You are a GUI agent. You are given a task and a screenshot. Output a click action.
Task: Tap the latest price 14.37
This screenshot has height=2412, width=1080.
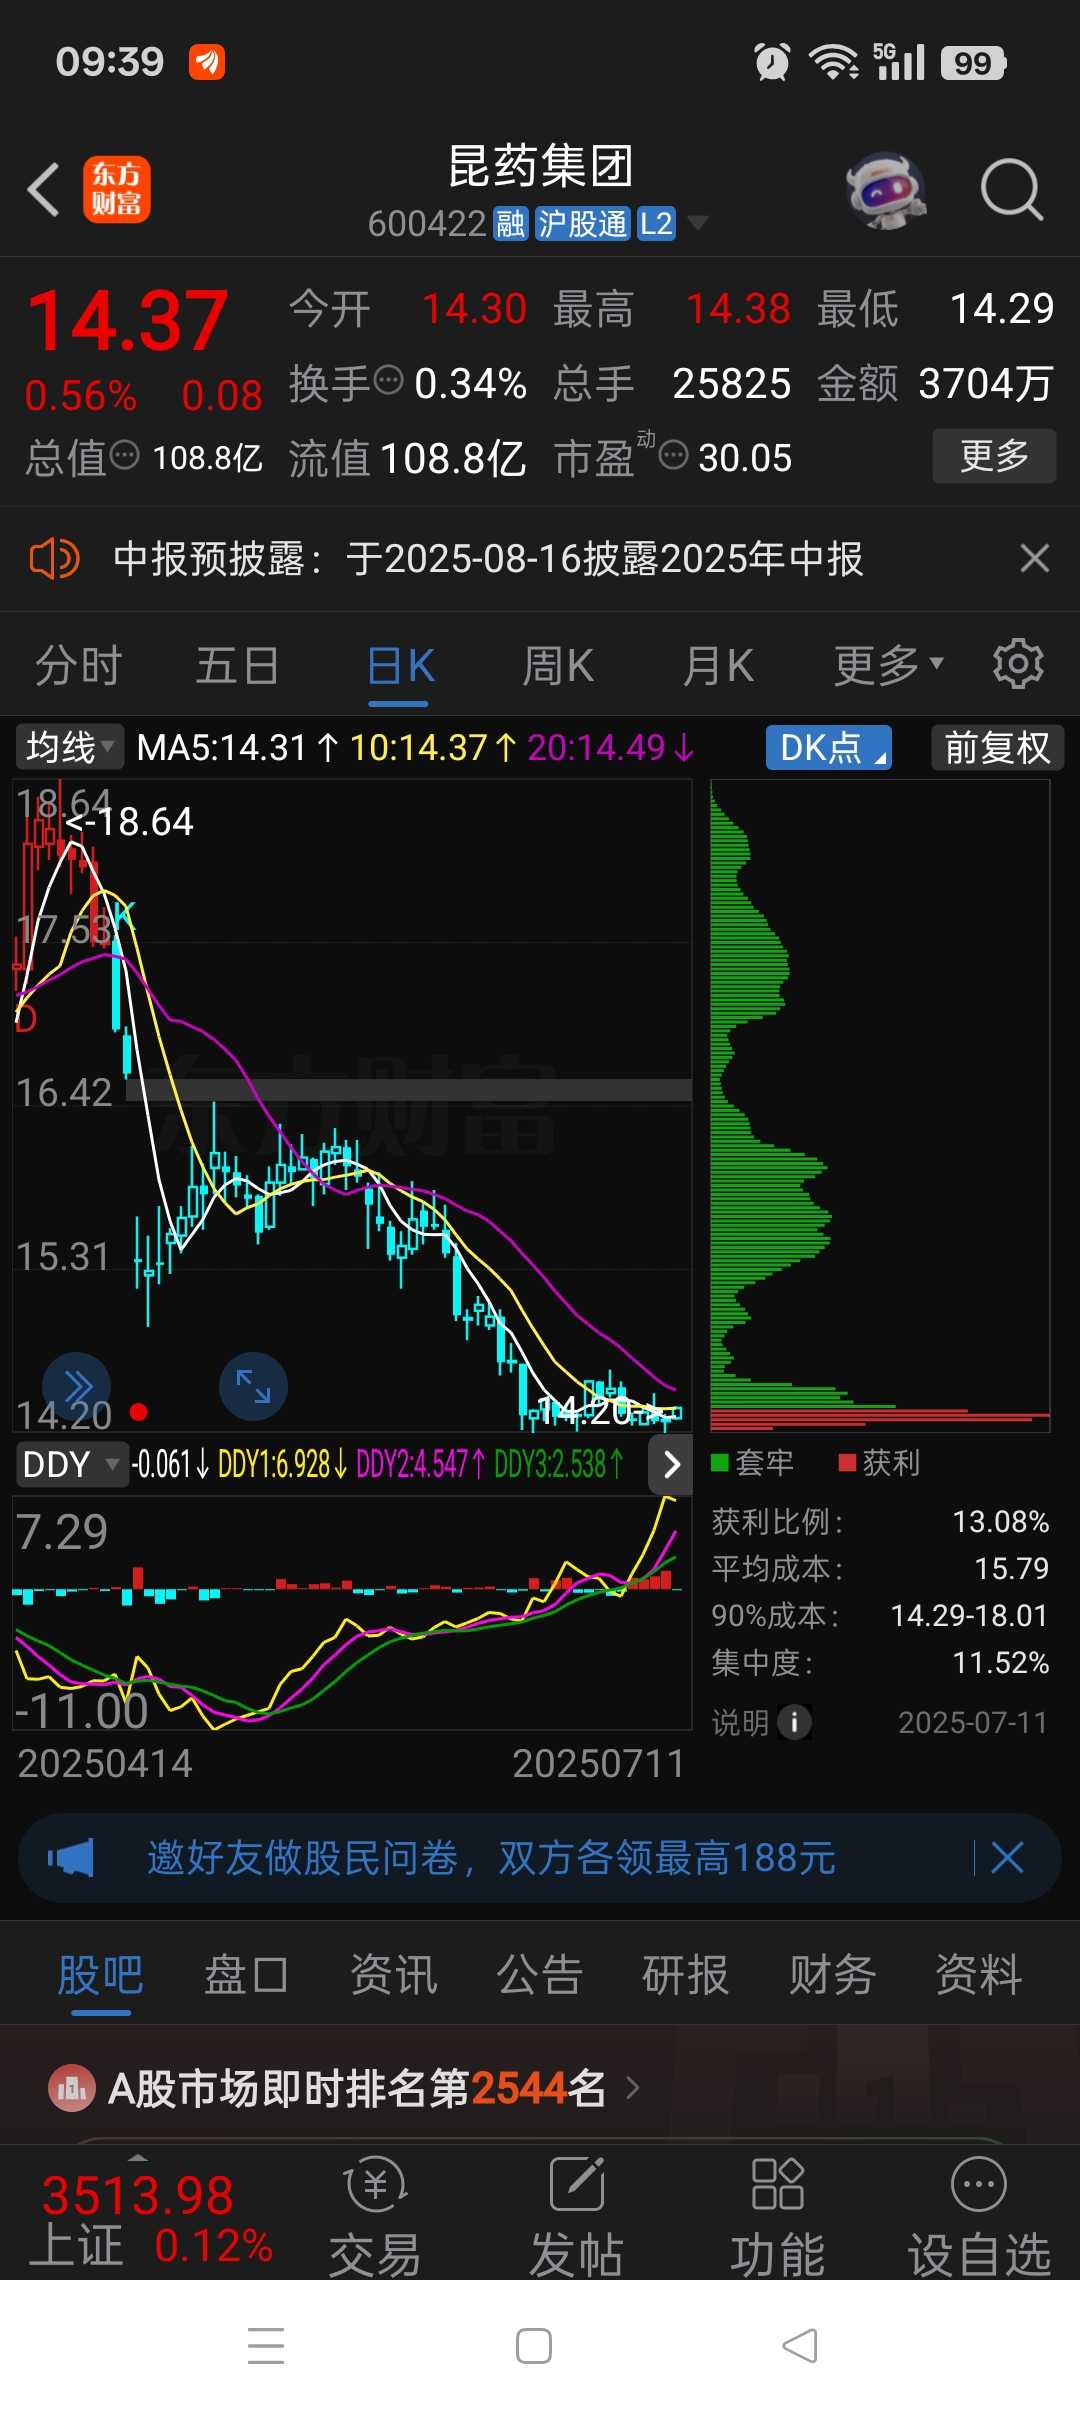pyautogui.click(x=128, y=321)
